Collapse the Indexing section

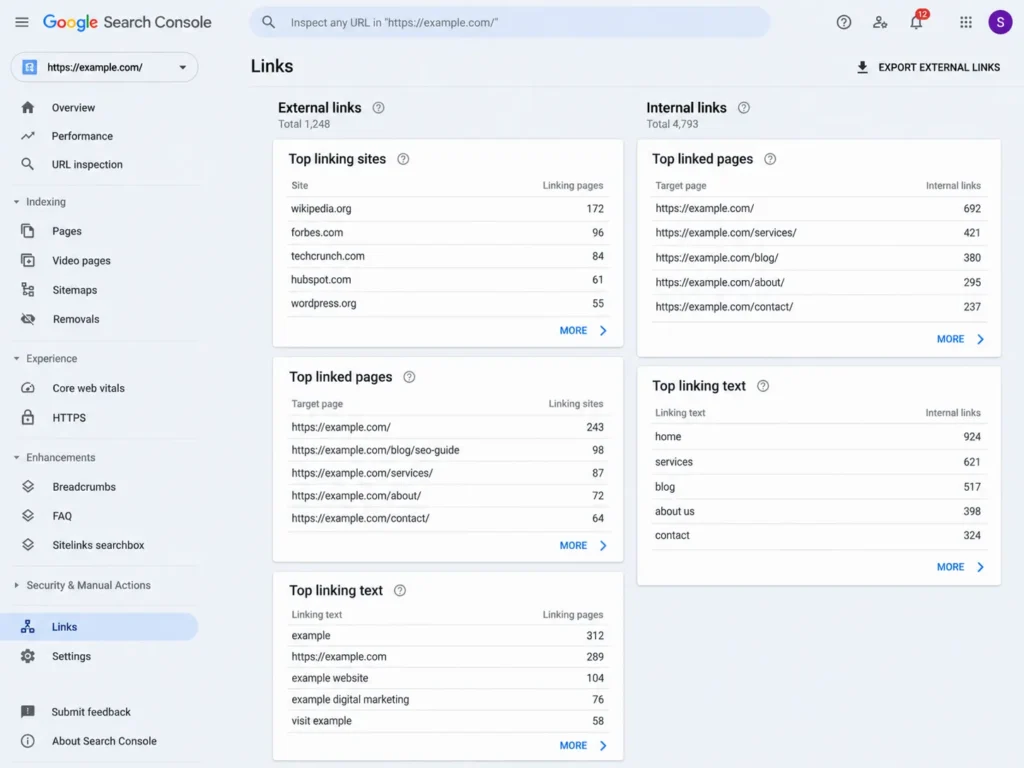(16, 202)
